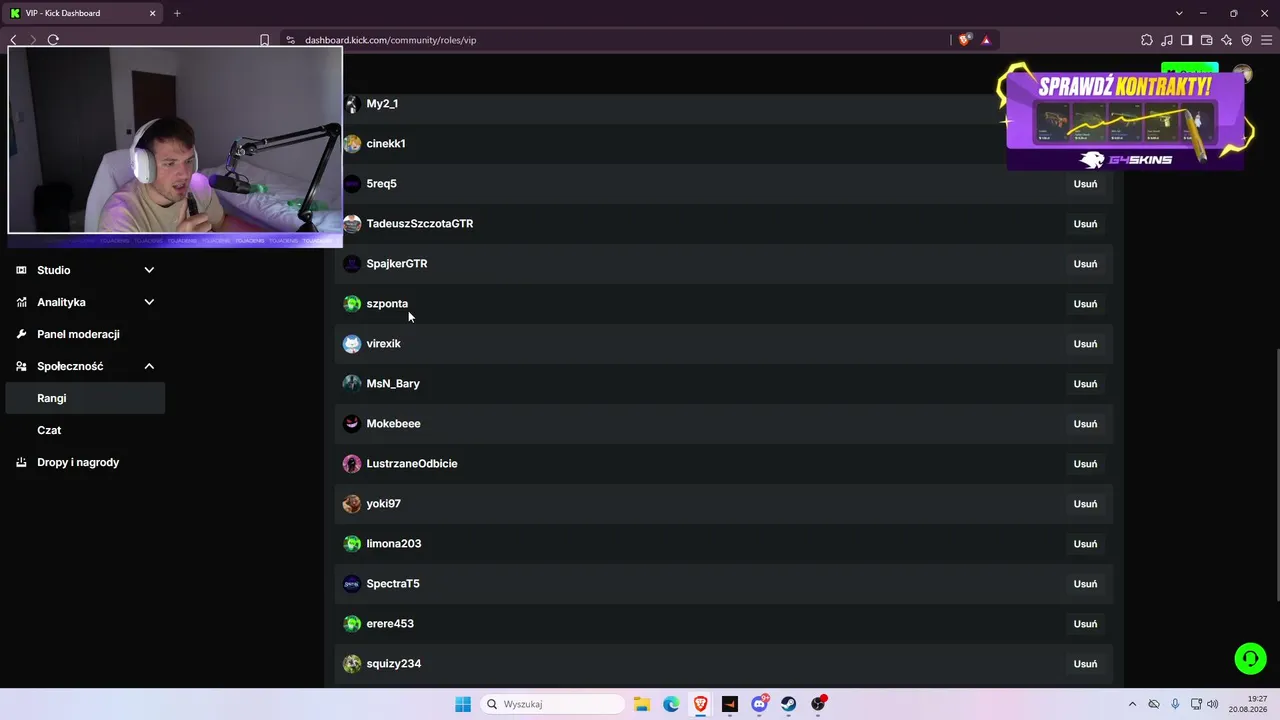
Task: Bookmark this page using the bookmark icon
Action: pyautogui.click(x=265, y=40)
